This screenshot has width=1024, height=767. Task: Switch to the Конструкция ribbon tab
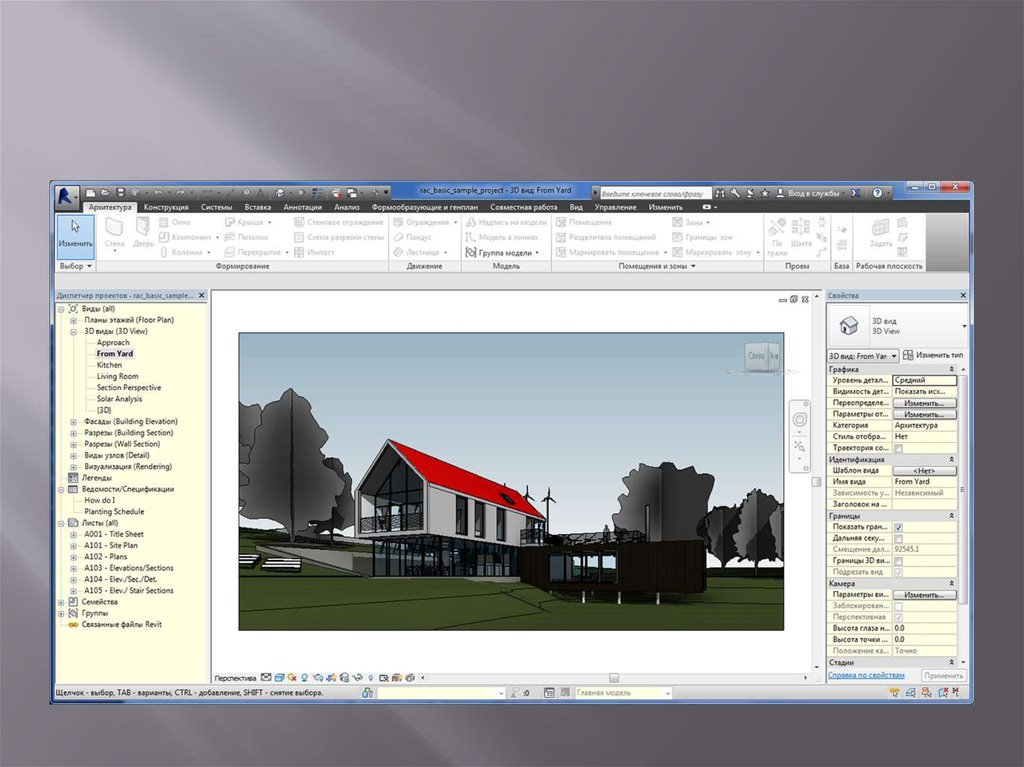[x=165, y=207]
